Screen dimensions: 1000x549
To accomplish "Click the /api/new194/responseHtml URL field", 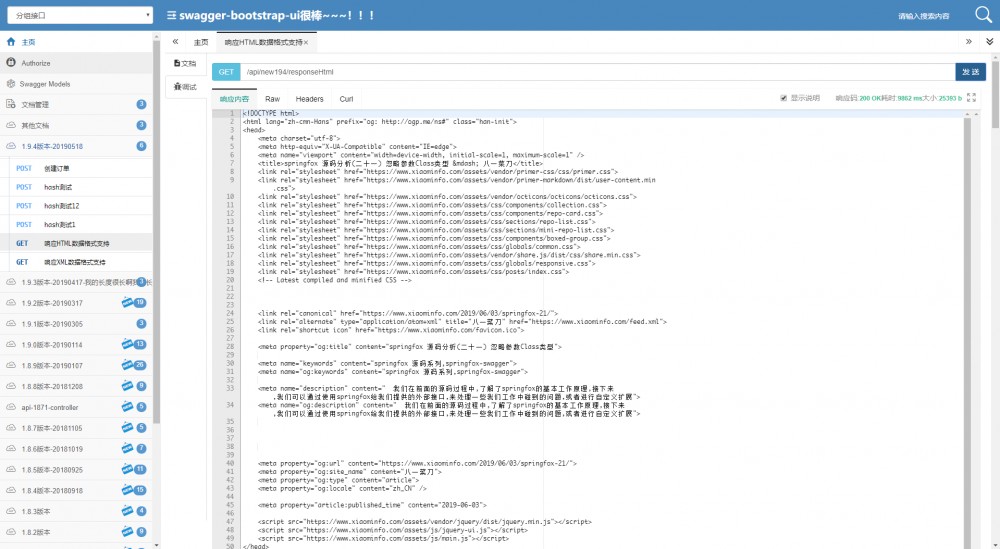I will pyautogui.click(x=598, y=71).
